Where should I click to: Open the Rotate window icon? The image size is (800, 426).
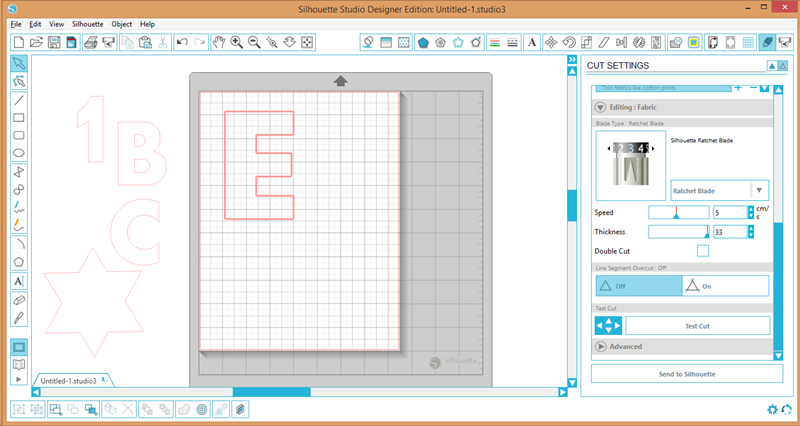tap(569, 42)
